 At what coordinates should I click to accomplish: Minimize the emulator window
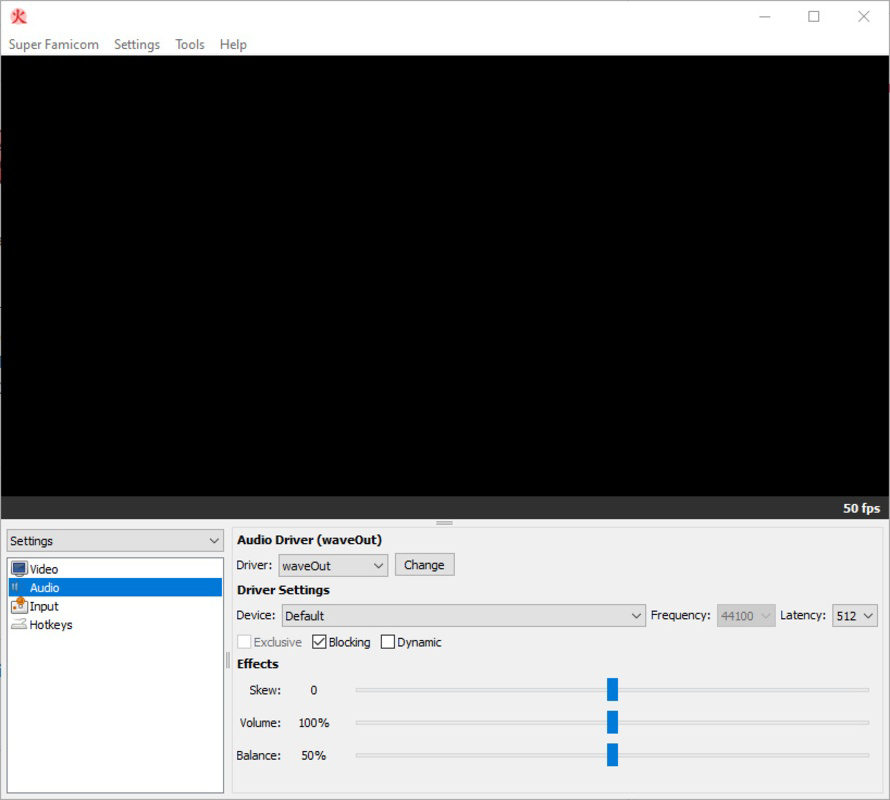pos(765,16)
